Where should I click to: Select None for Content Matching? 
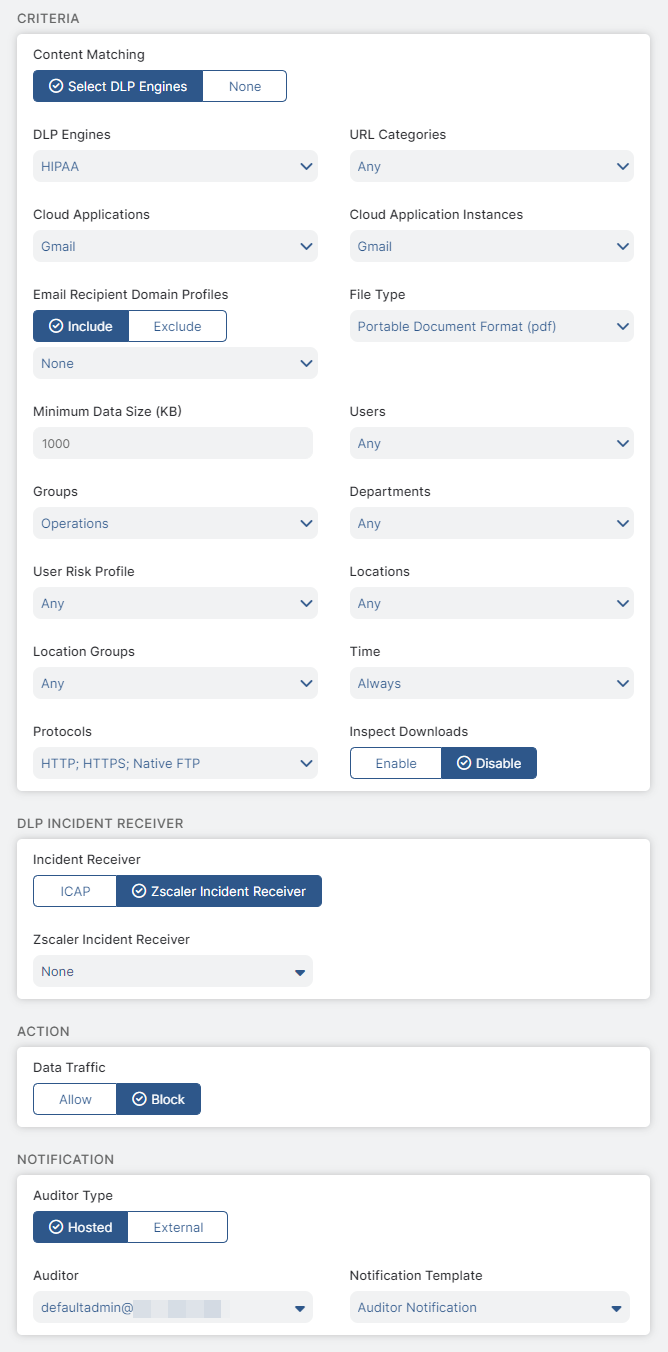point(244,86)
